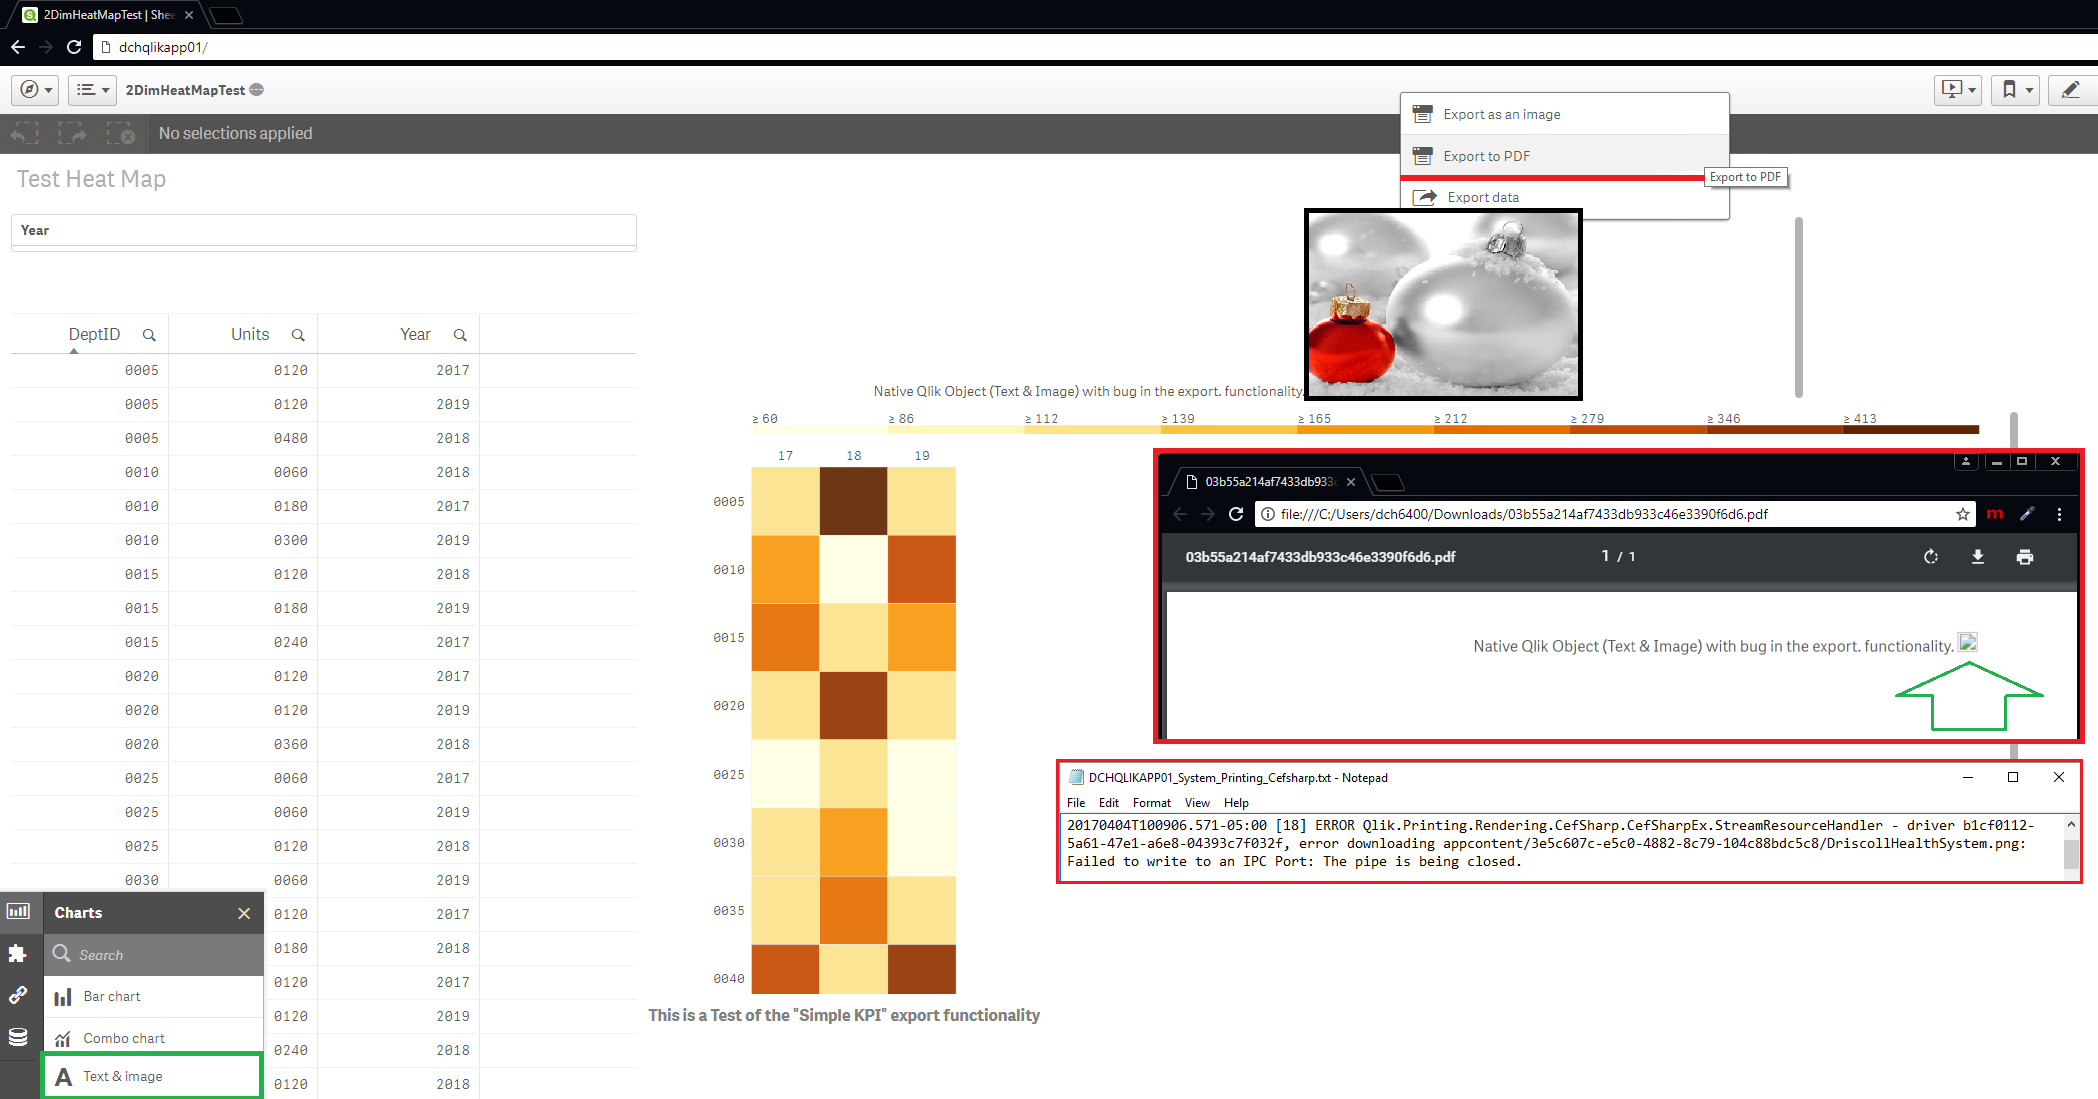The width and height of the screenshot is (2098, 1099).
Task: Click the Charts search field
Action: [x=154, y=955]
